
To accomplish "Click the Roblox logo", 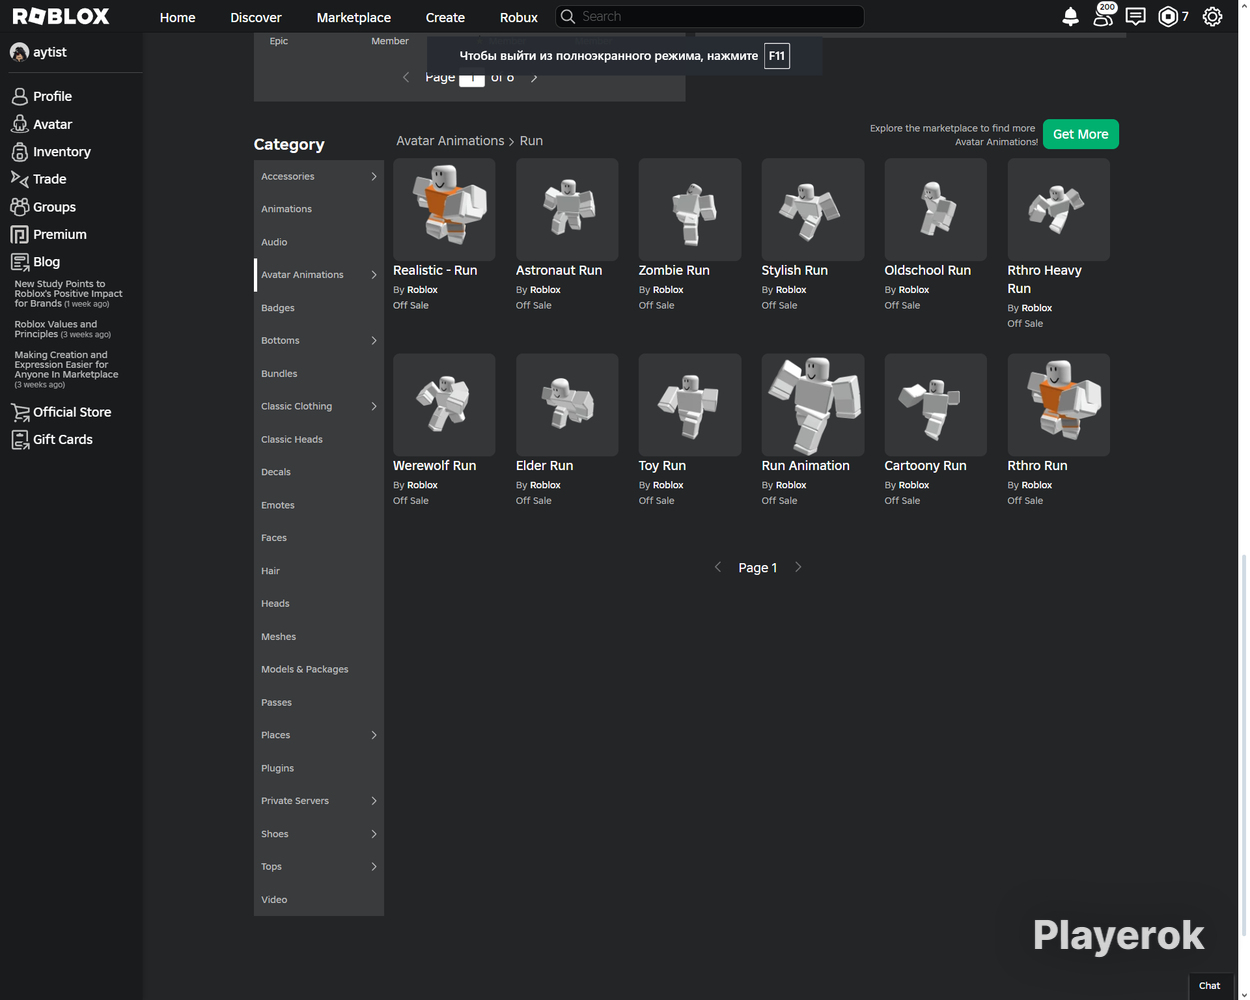I will point(61,17).
